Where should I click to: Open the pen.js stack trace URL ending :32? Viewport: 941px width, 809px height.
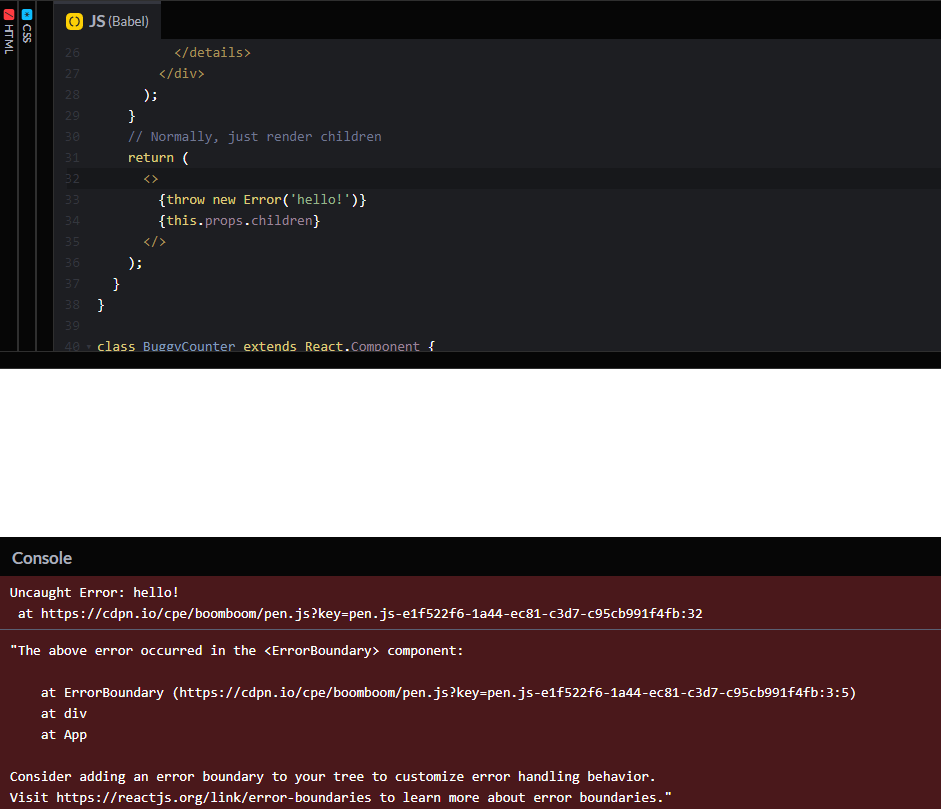click(x=371, y=614)
